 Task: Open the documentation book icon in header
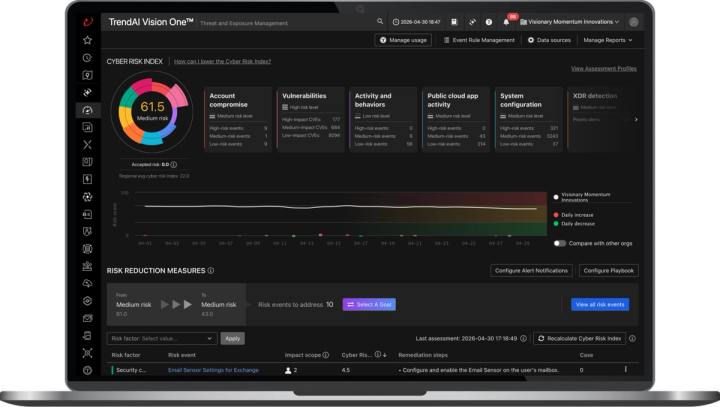click(x=454, y=22)
